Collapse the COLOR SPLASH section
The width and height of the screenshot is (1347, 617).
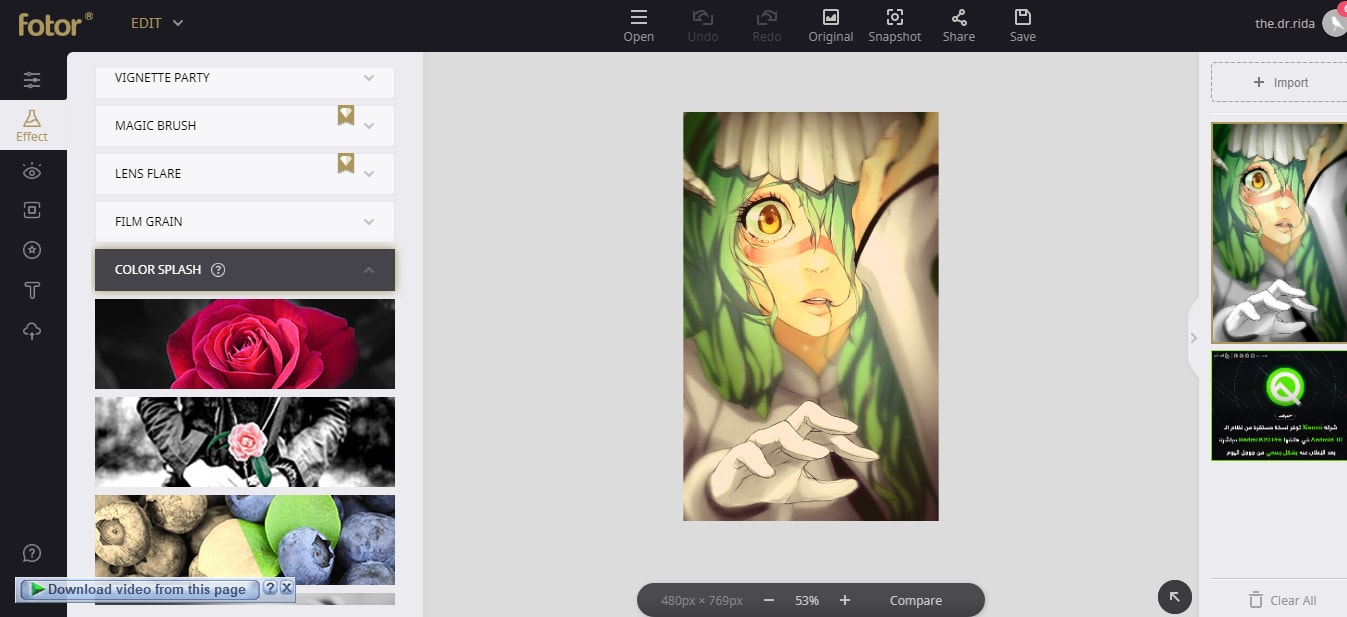[x=245, y=270]
